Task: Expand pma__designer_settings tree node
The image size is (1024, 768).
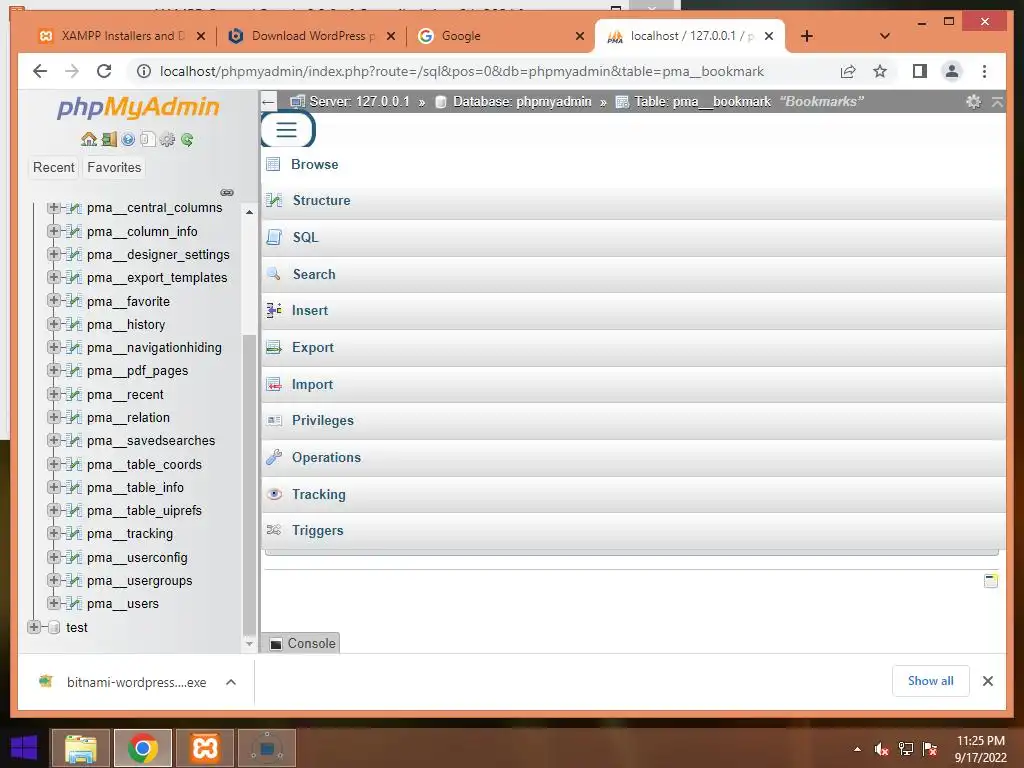Action: pos(54,254)
